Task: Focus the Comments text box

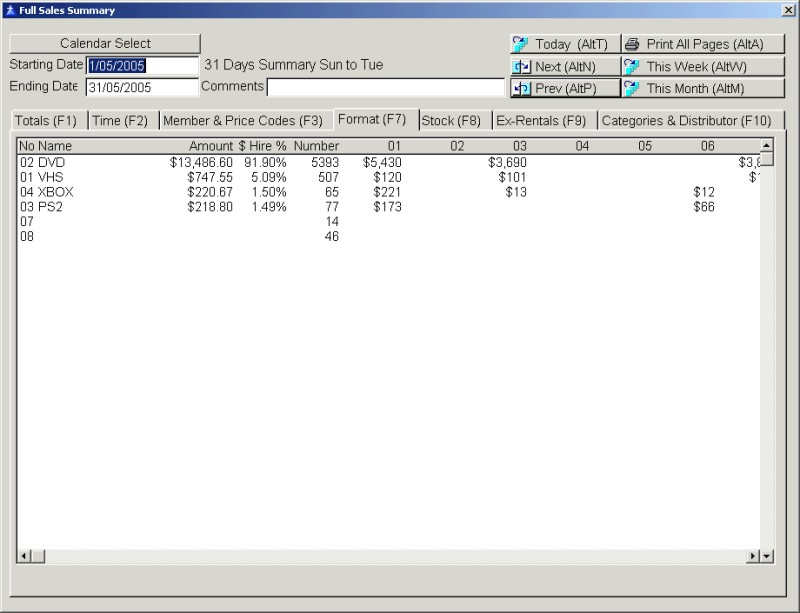Action: coord(385,87)
